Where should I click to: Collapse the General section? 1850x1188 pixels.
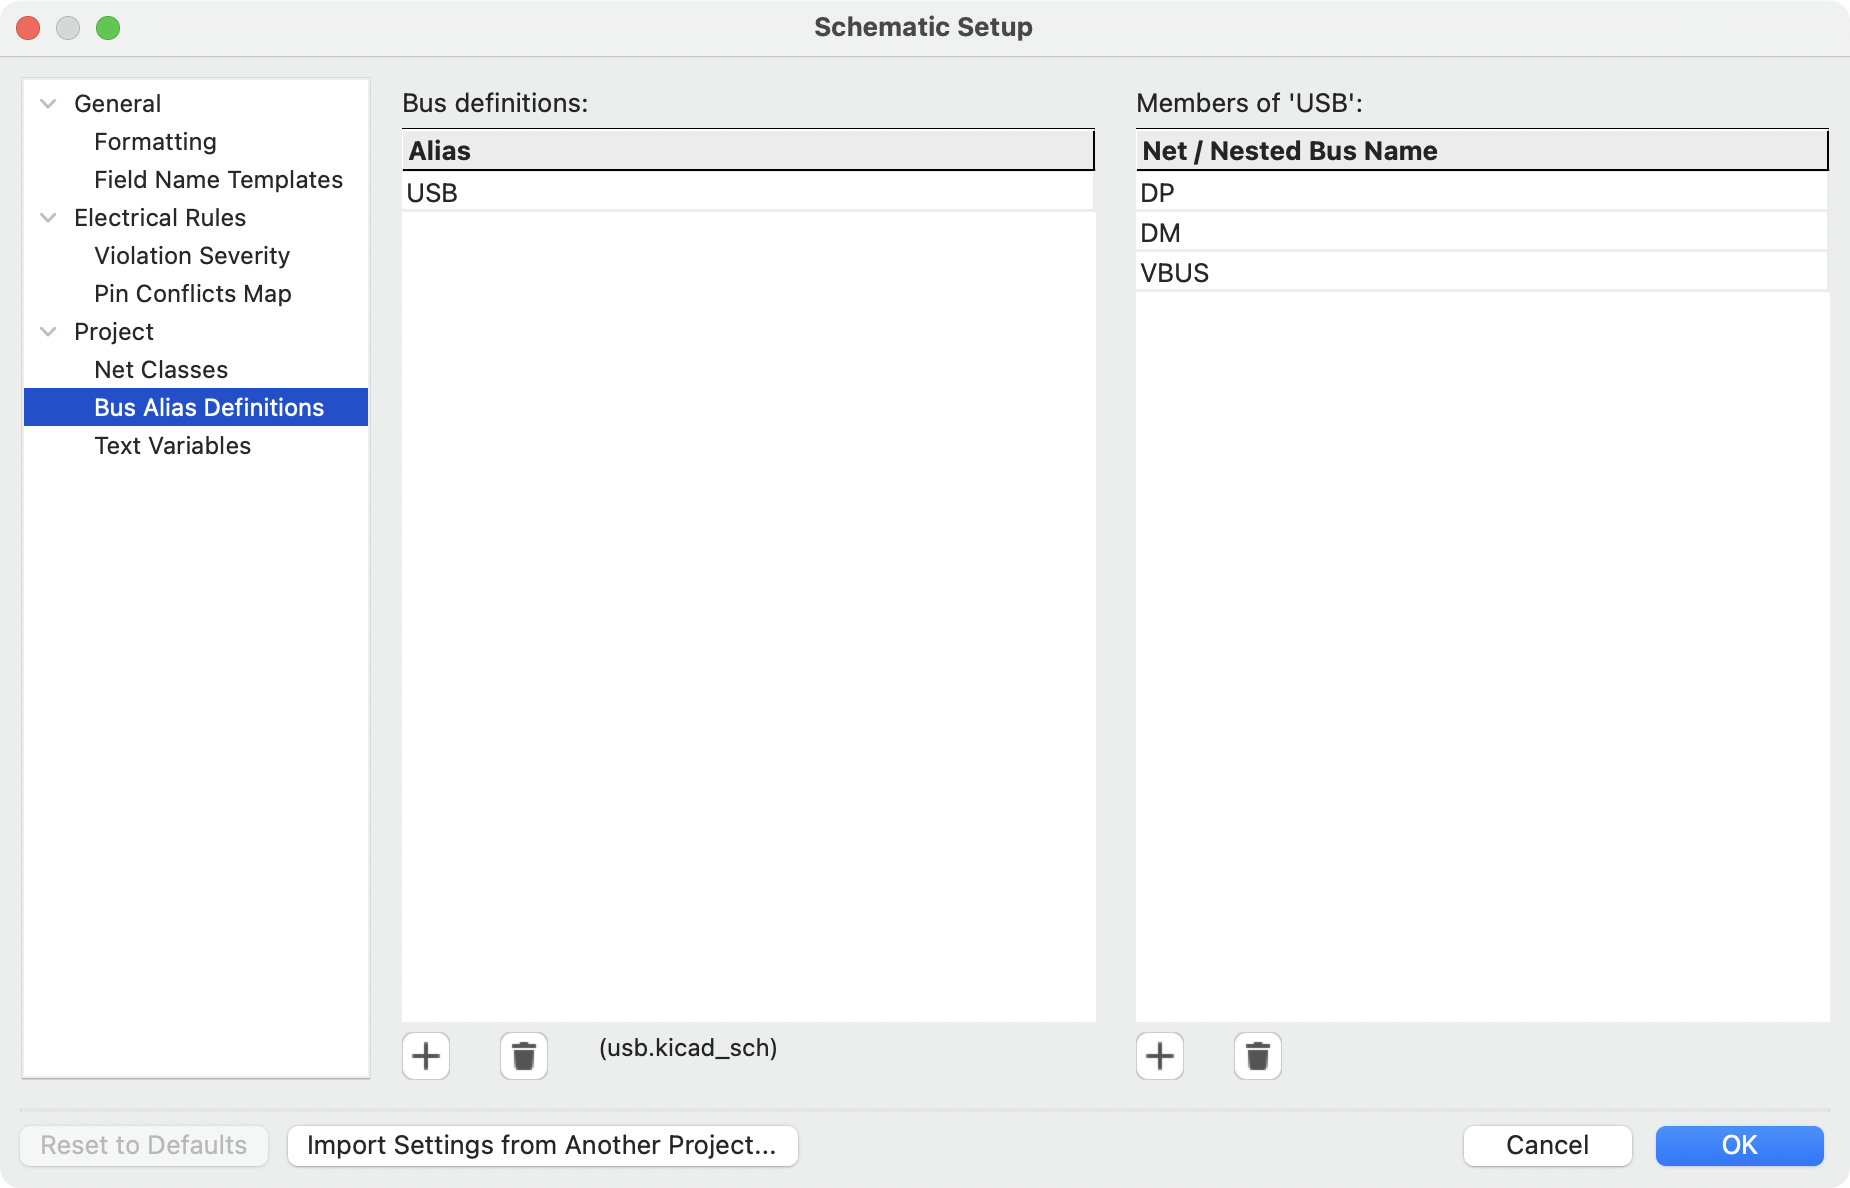[x=46, y=103]
